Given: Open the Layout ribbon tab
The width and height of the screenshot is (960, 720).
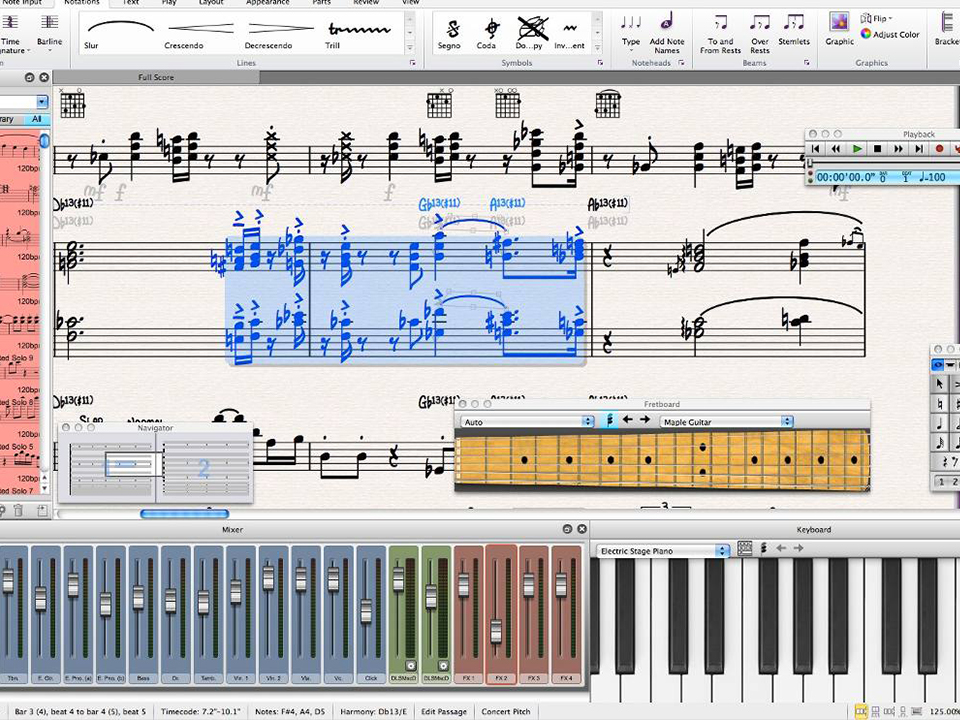Looking at the screenshot, I should (211, 2).
